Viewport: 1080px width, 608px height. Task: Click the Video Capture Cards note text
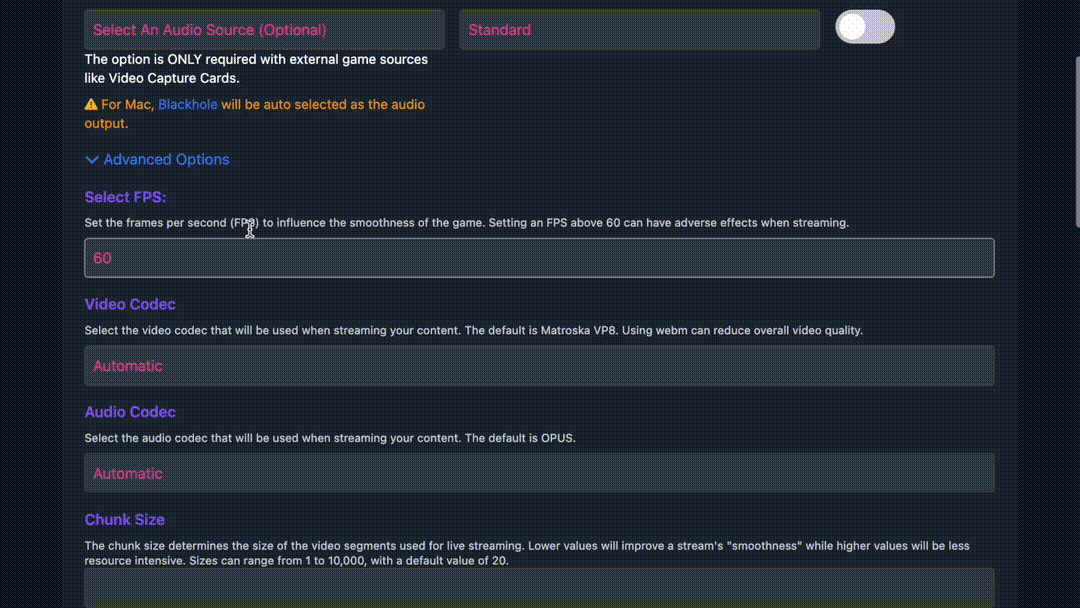(x=256, y=68)
